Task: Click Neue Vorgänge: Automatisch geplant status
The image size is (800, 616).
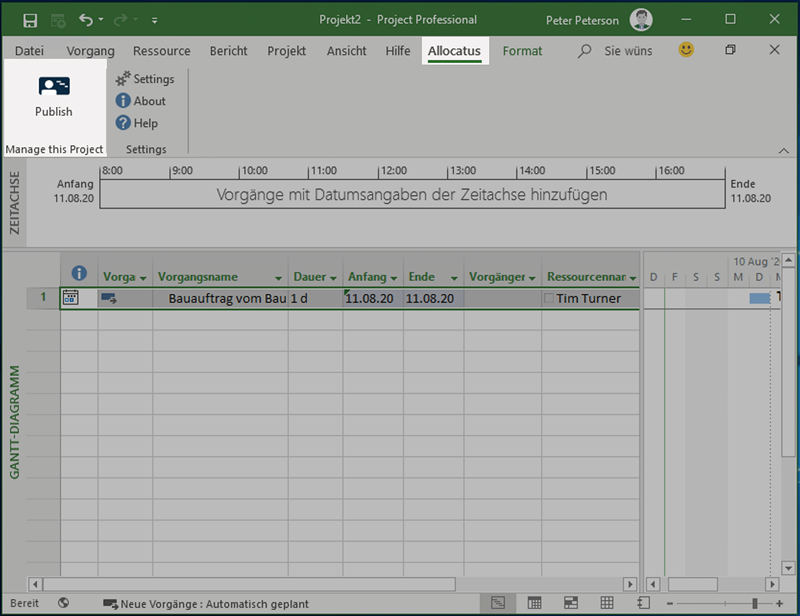Action: 206,604
